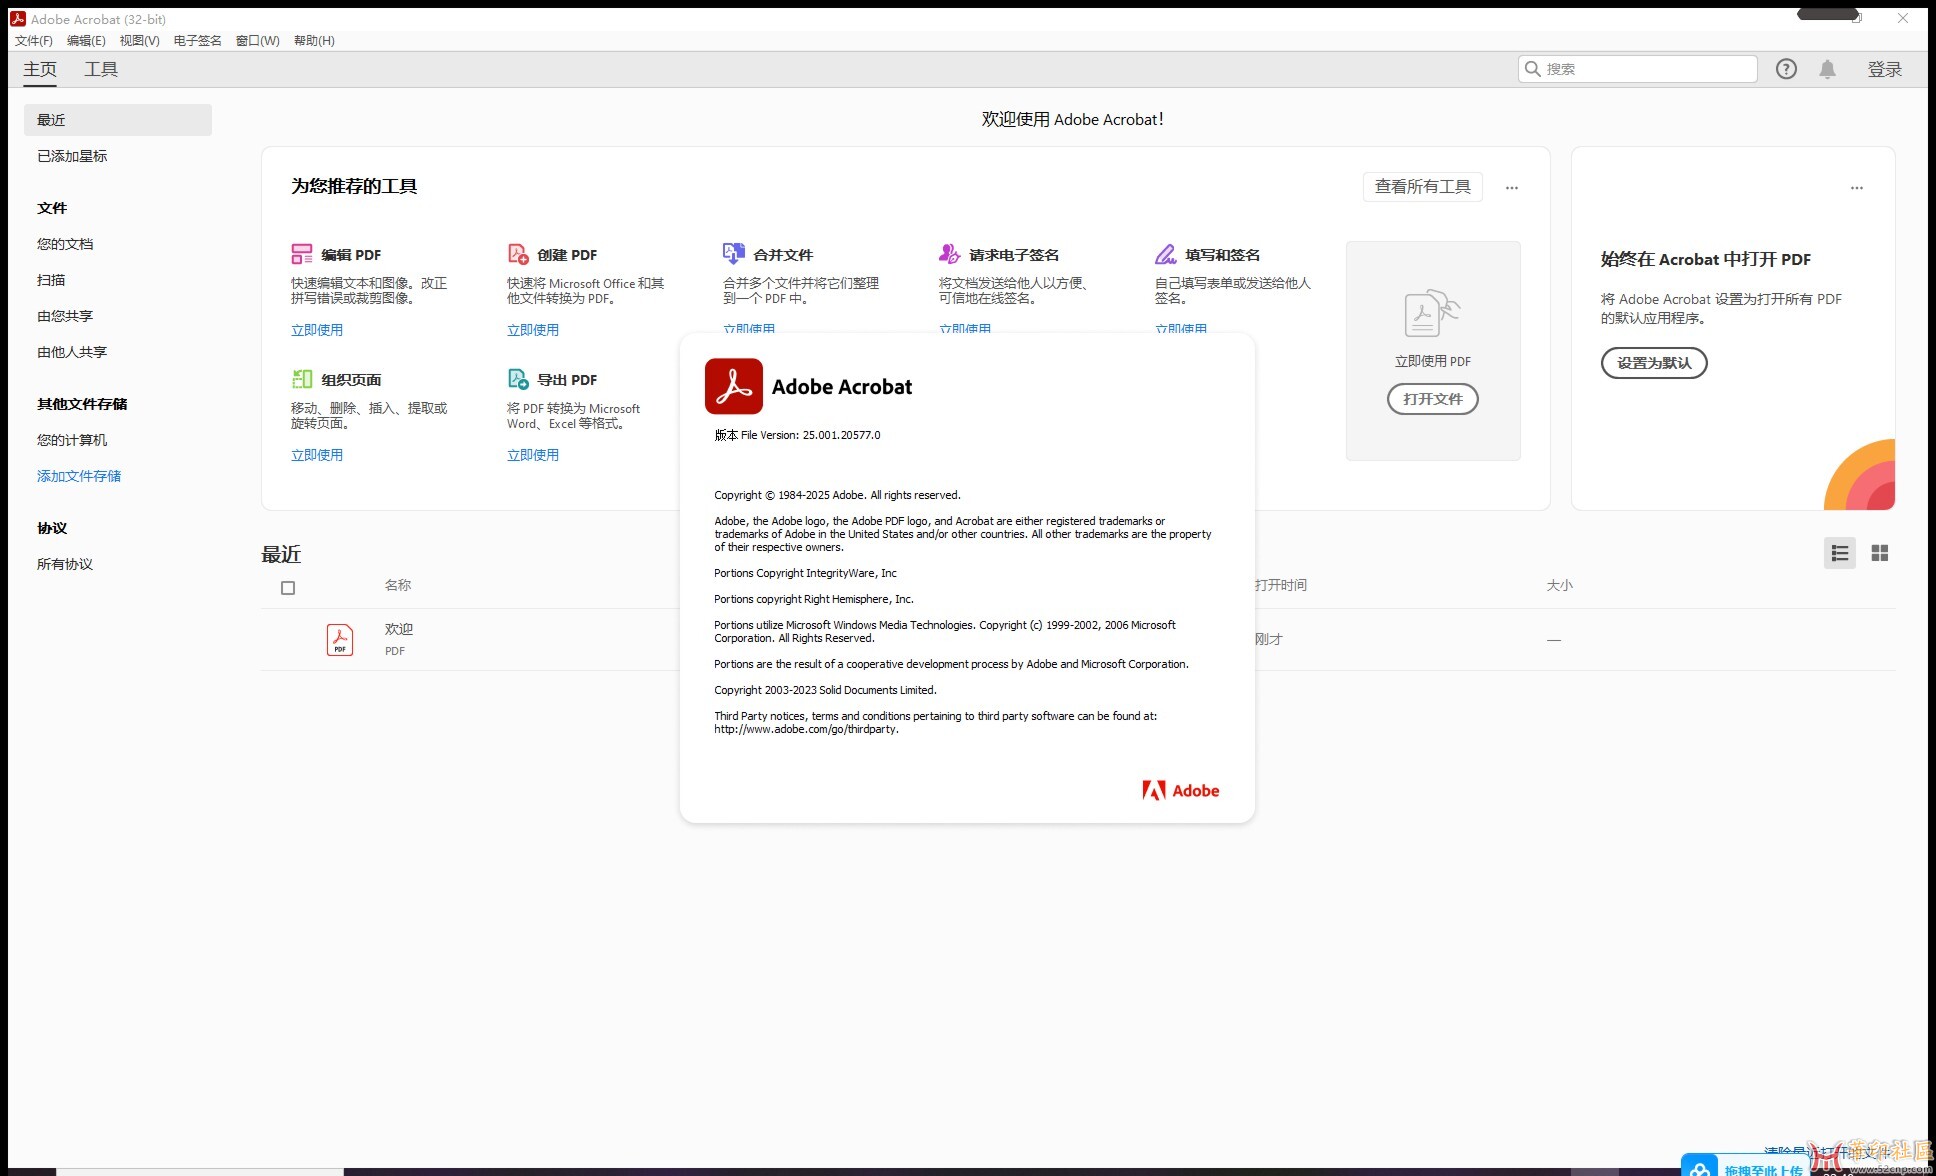
Task: Click the 名称 column header
Action: click(398, 585)
